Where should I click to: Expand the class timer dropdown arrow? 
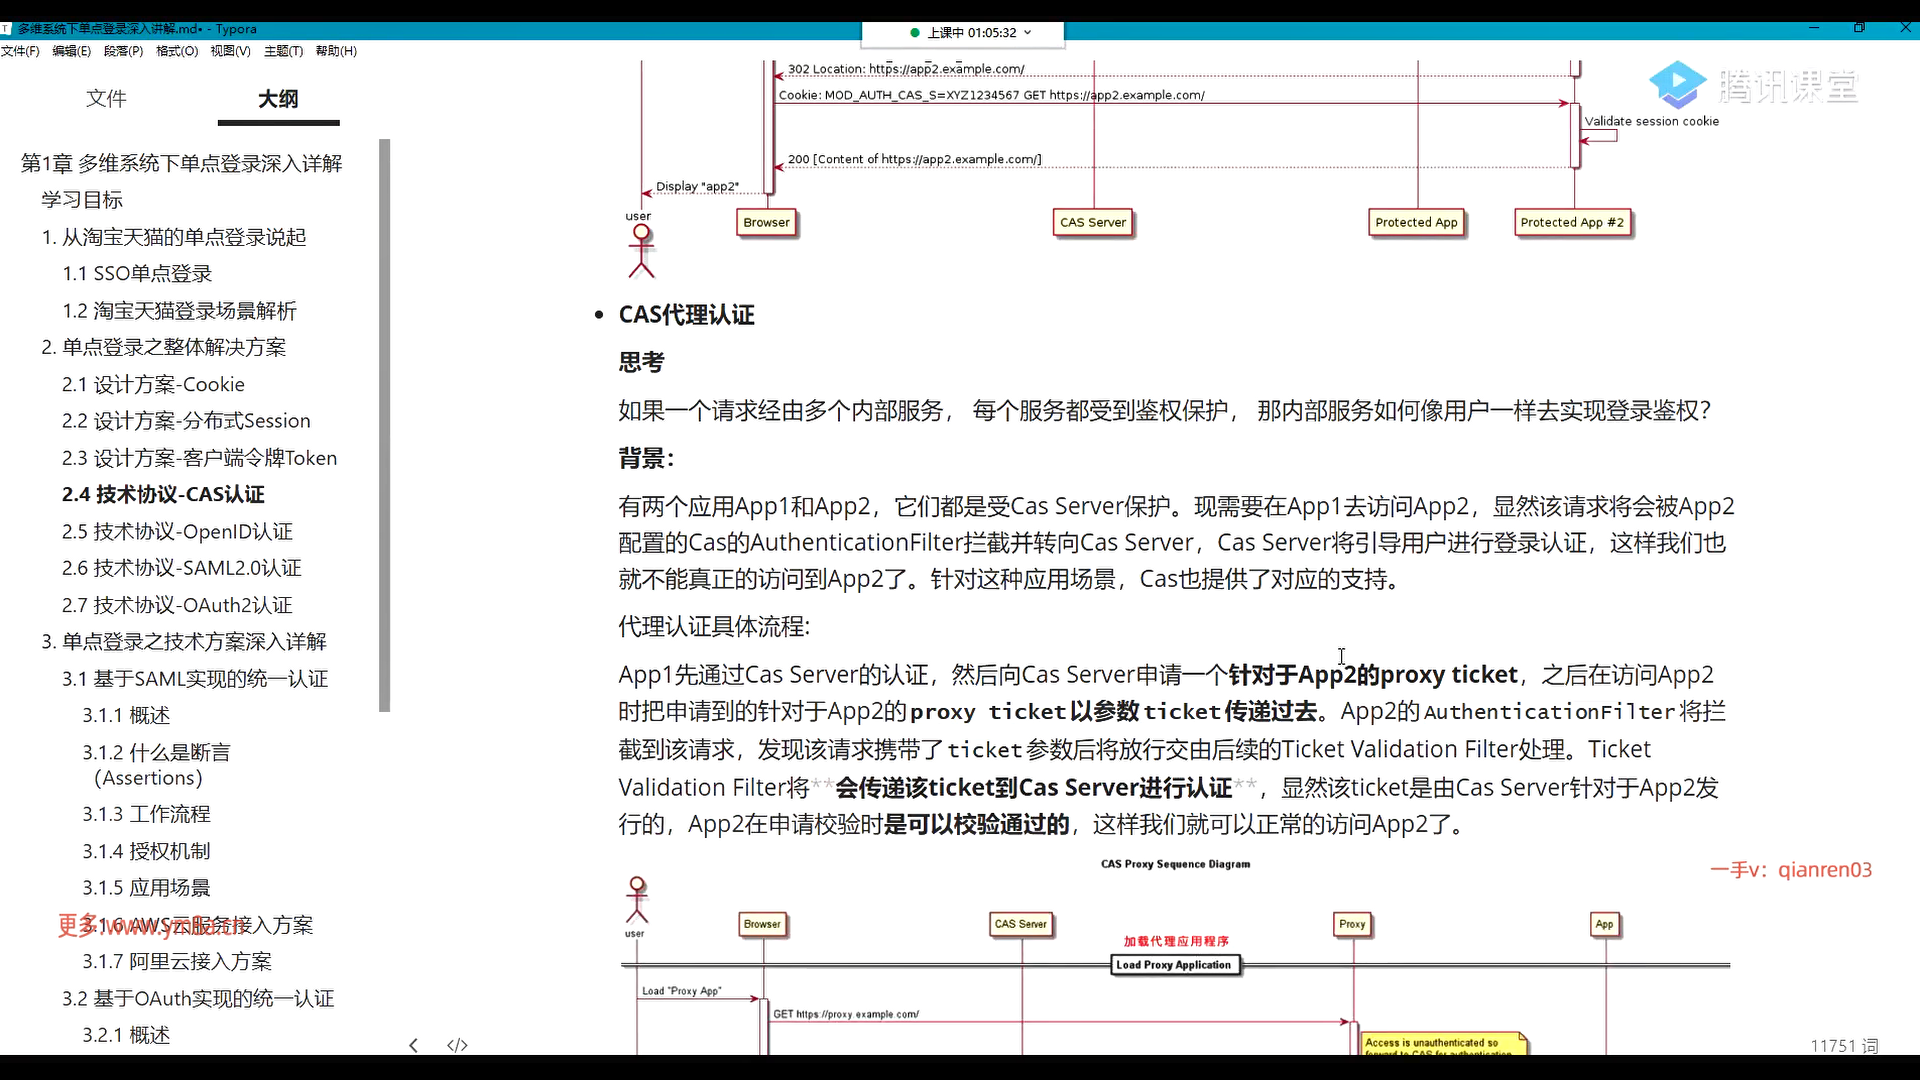pyautogui.click(x=1028, y=33)
